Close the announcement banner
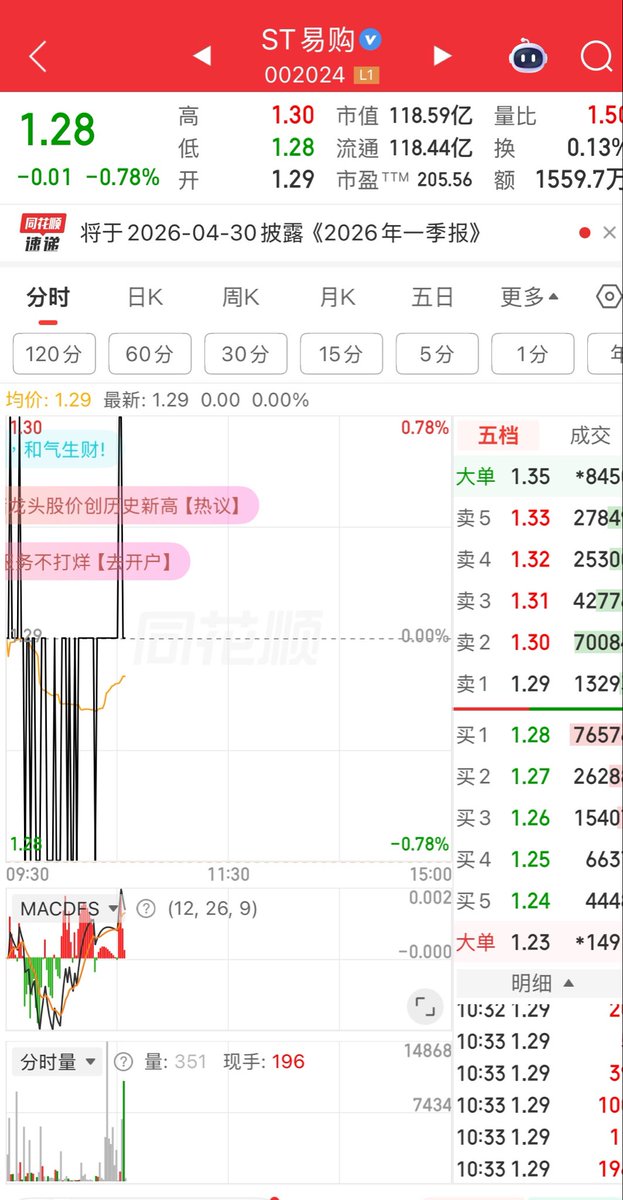 [609, 233]
